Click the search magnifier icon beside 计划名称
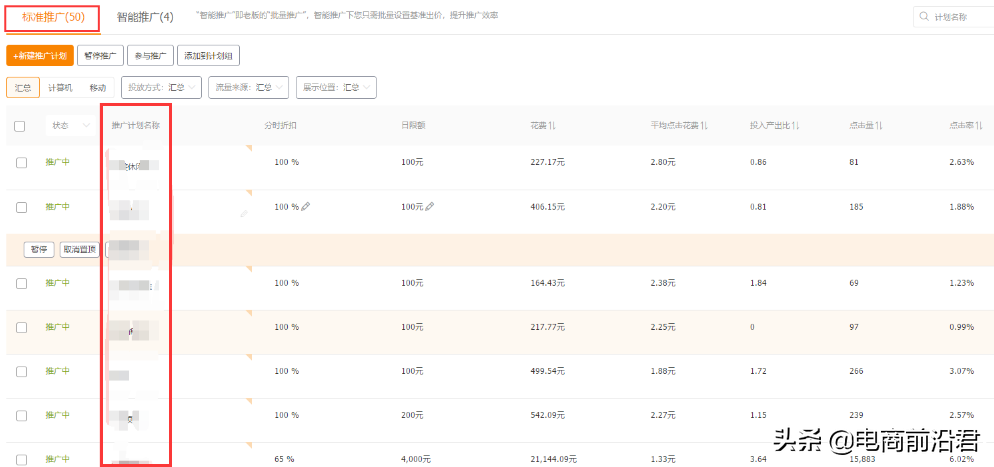Viewport: 994px width, 467px height. point(924,17)
